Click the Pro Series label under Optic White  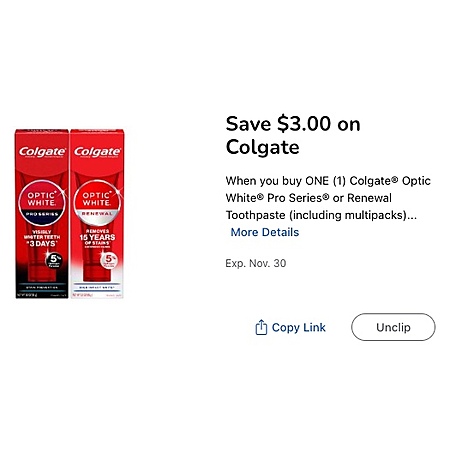coord(42,214)
